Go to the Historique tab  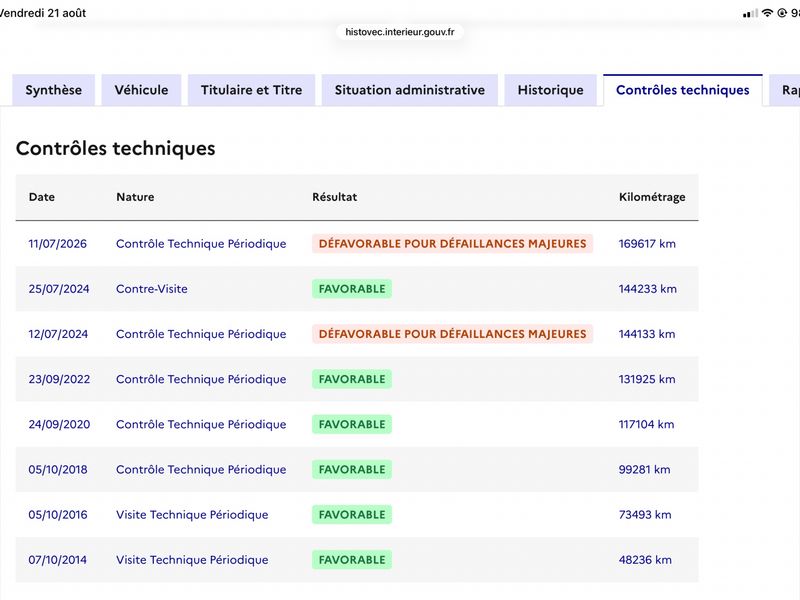(551, 90)
